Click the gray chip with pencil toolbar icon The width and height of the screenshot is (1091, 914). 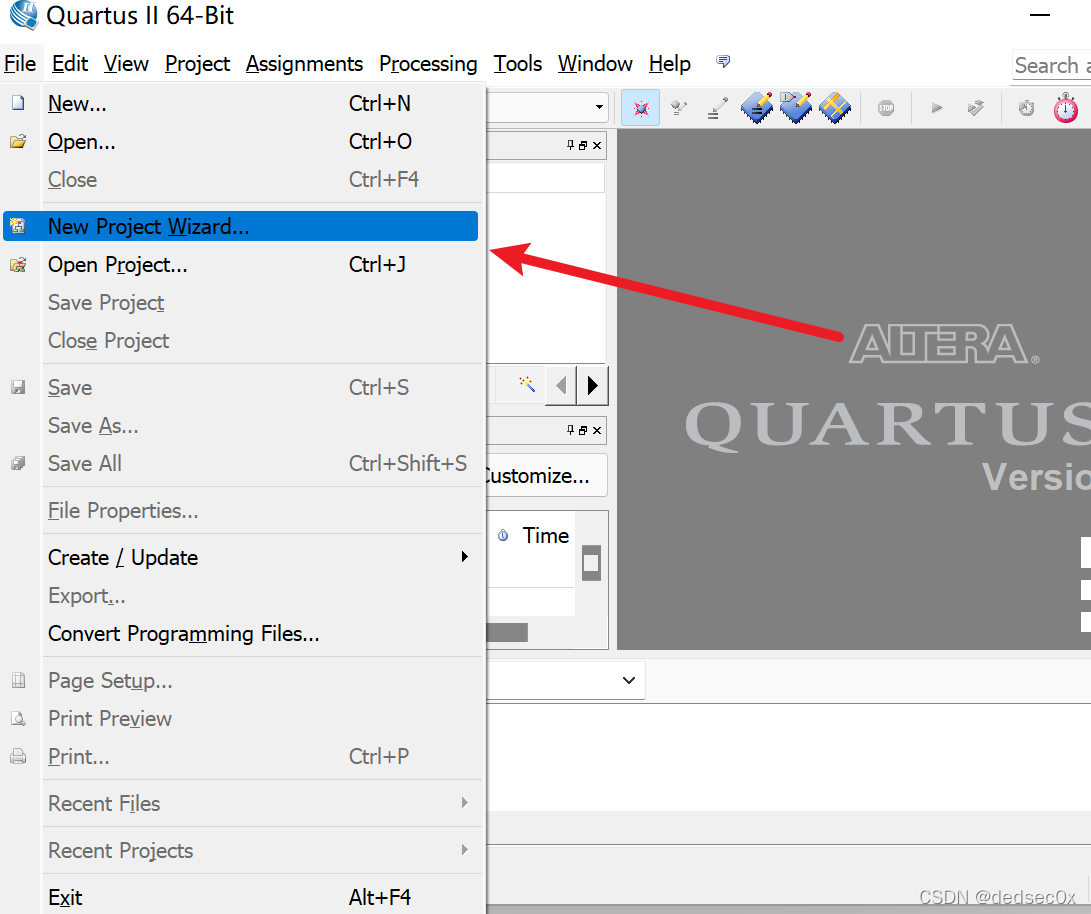tap(678, 108)
